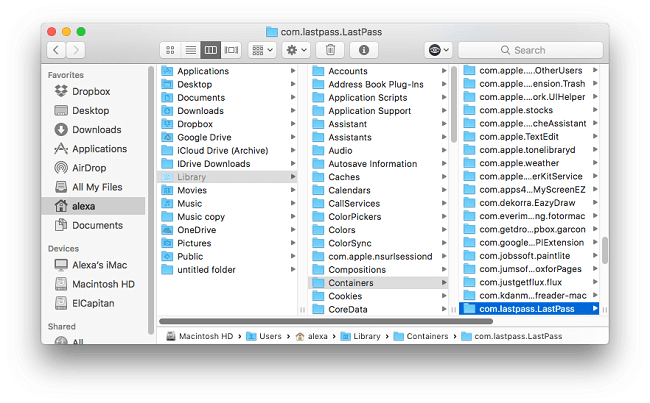Click Users in the path bar
Screen dimensions: 650x403
click(x=264, y=336)
